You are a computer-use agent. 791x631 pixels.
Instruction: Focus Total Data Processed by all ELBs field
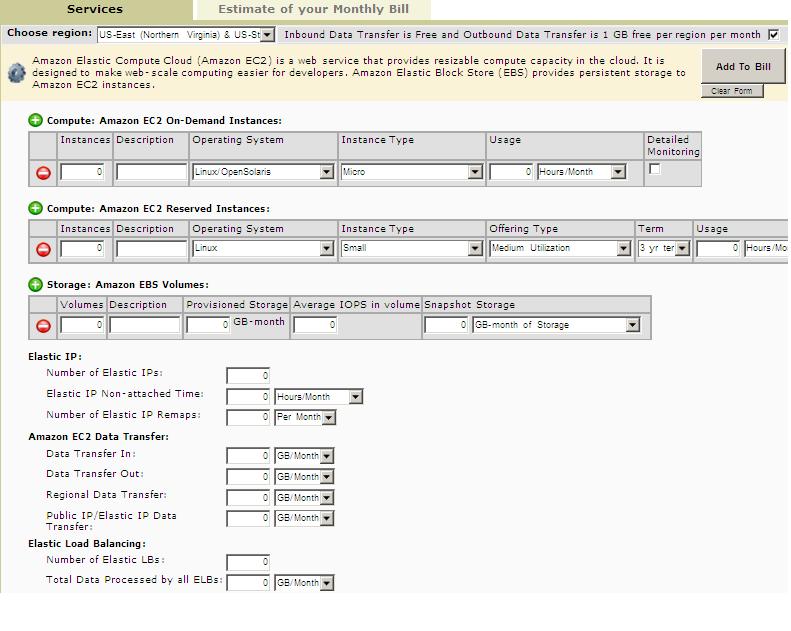[248, 583]
